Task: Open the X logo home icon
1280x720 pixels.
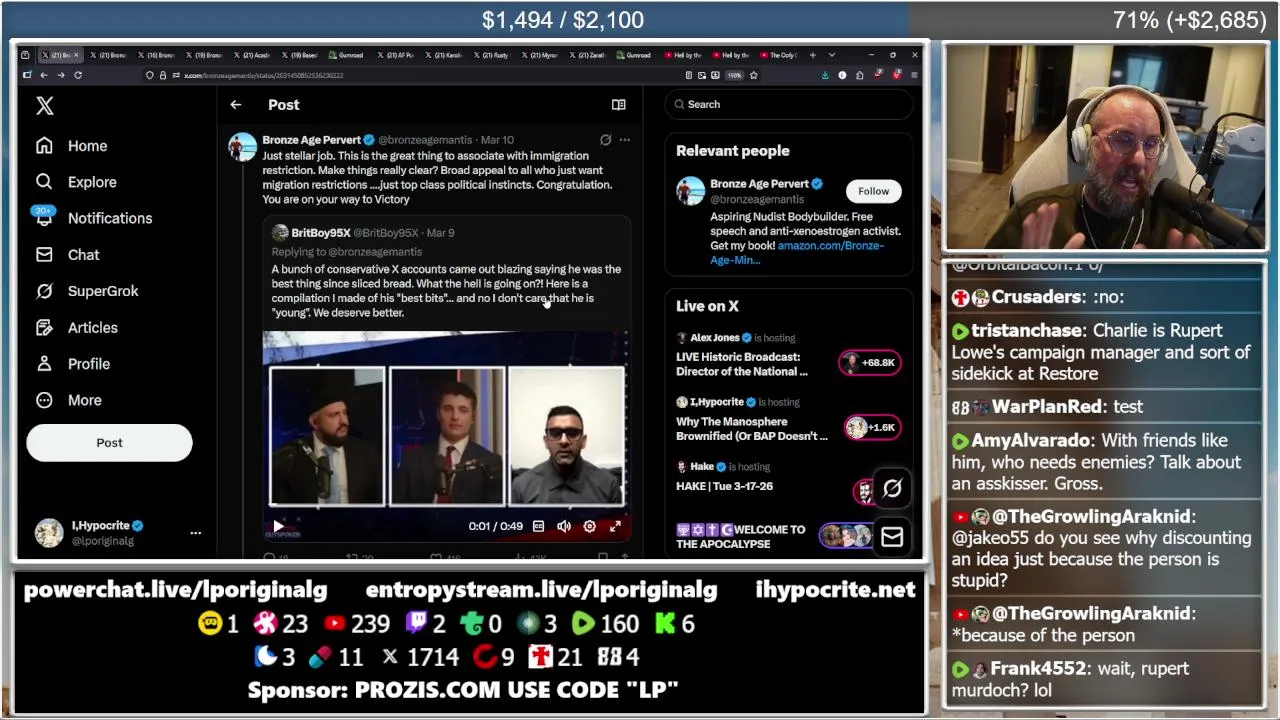Action: [x=44, y=106]
